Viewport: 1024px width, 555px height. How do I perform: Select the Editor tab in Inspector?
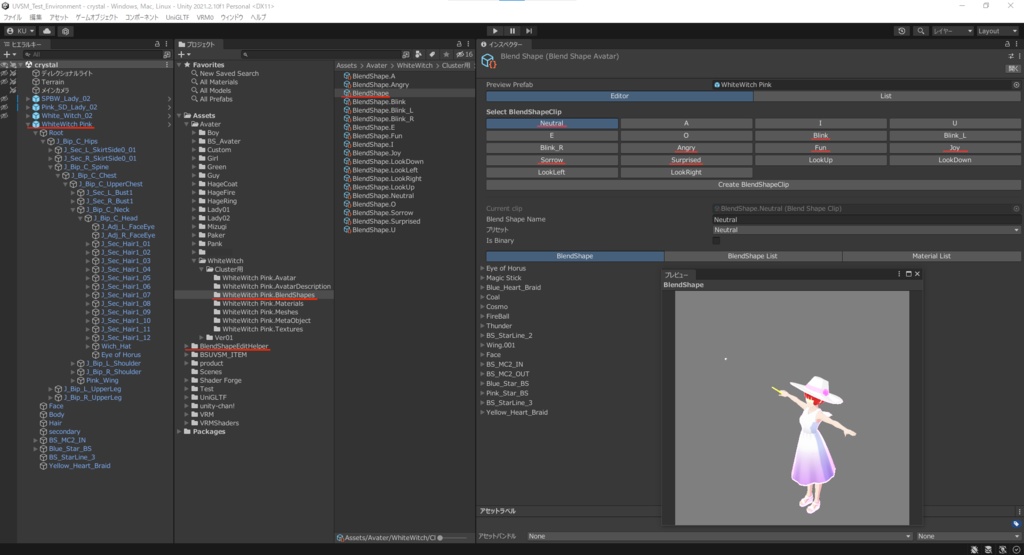pos(619,96)
